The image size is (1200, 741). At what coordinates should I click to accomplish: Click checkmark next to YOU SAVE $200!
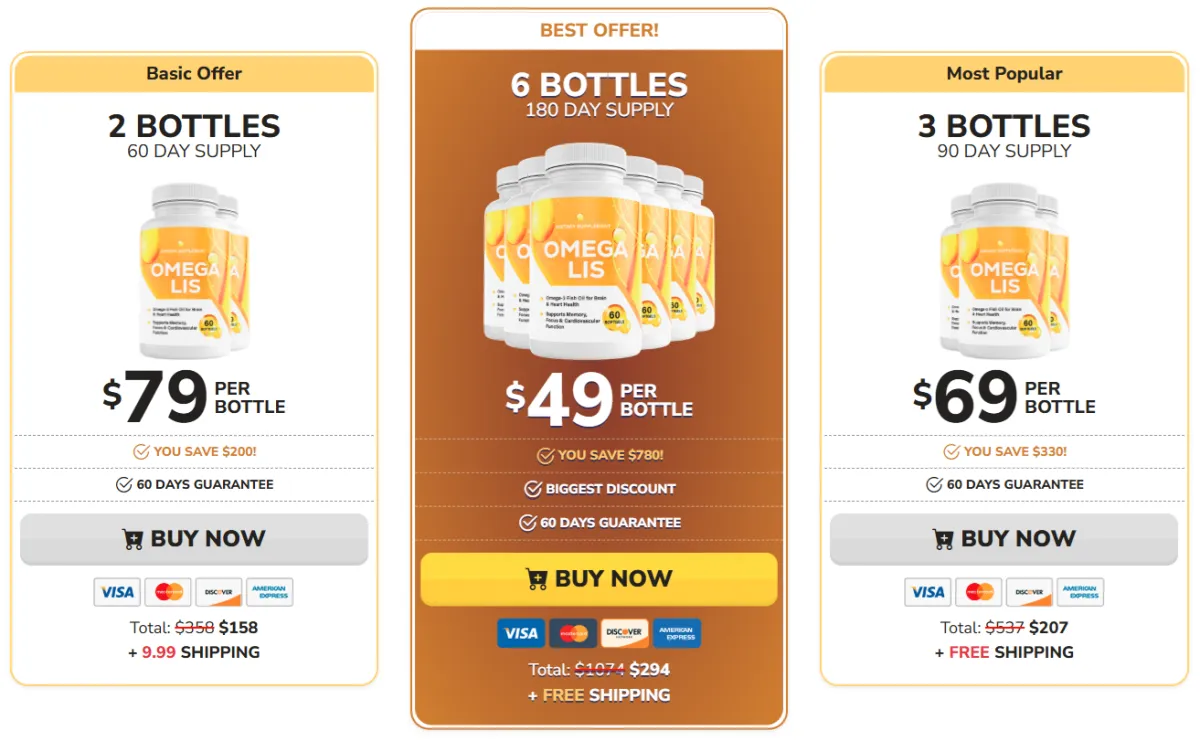point(141,452)
